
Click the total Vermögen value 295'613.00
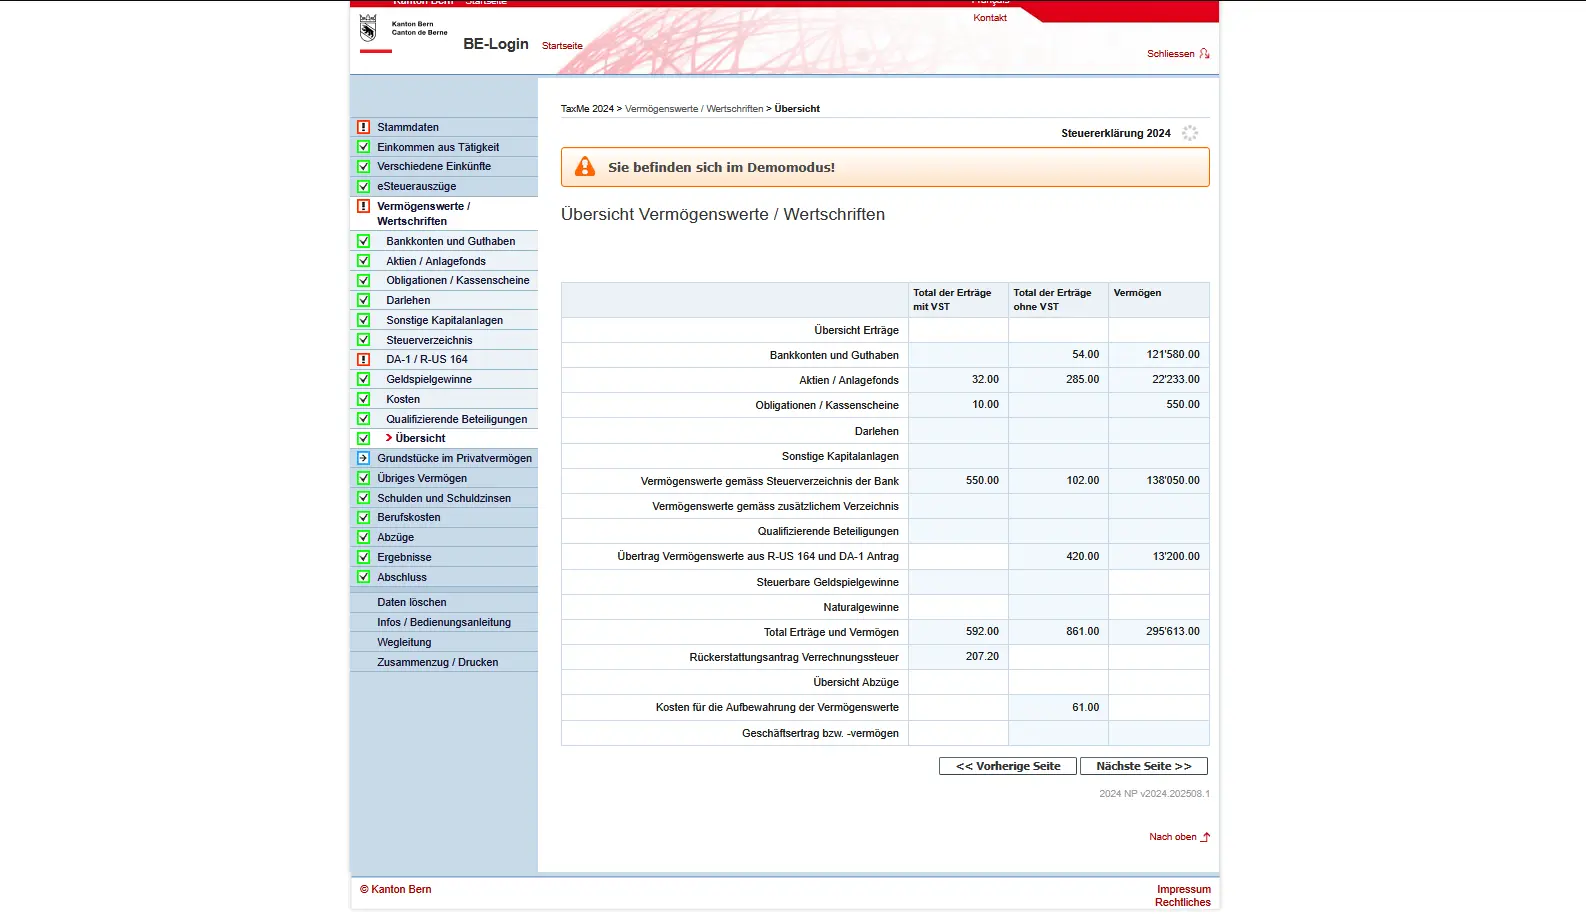(1173, 631)
